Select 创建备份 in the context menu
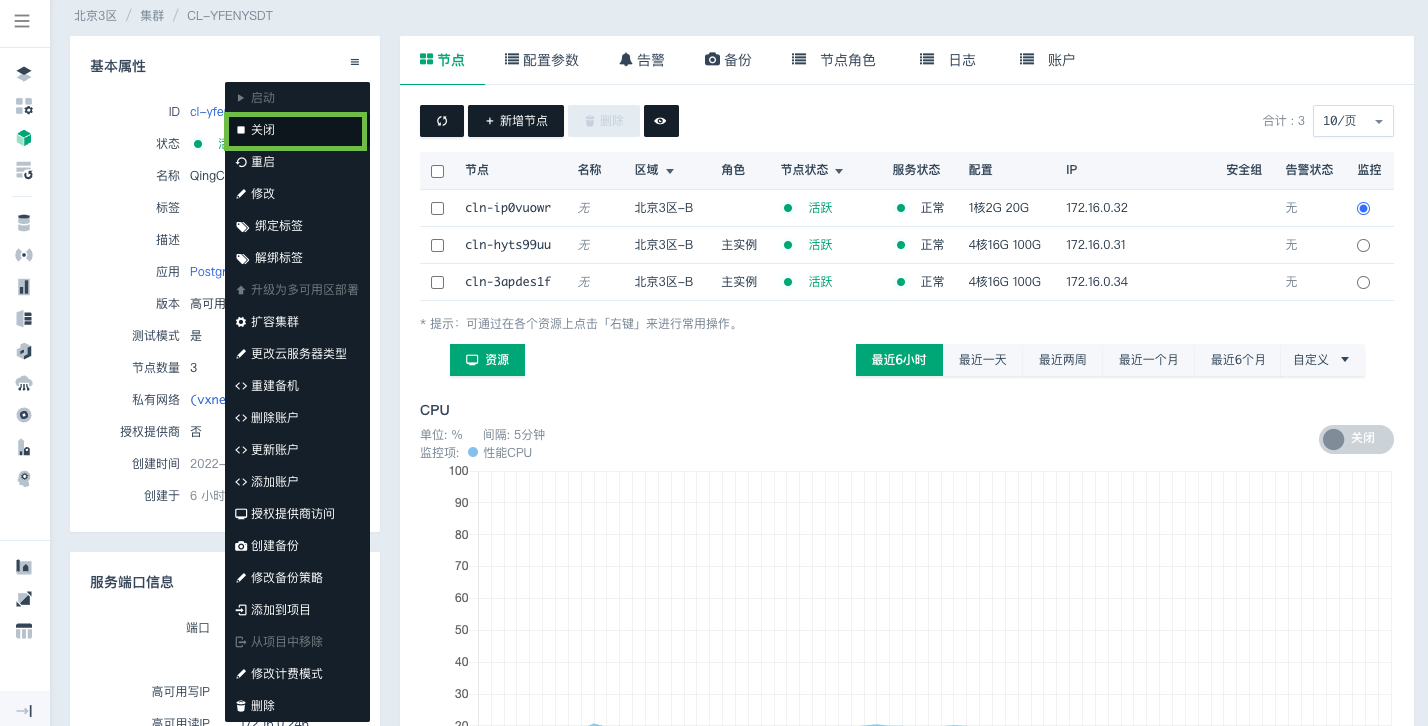1428x726 pixels. [297, 546]
